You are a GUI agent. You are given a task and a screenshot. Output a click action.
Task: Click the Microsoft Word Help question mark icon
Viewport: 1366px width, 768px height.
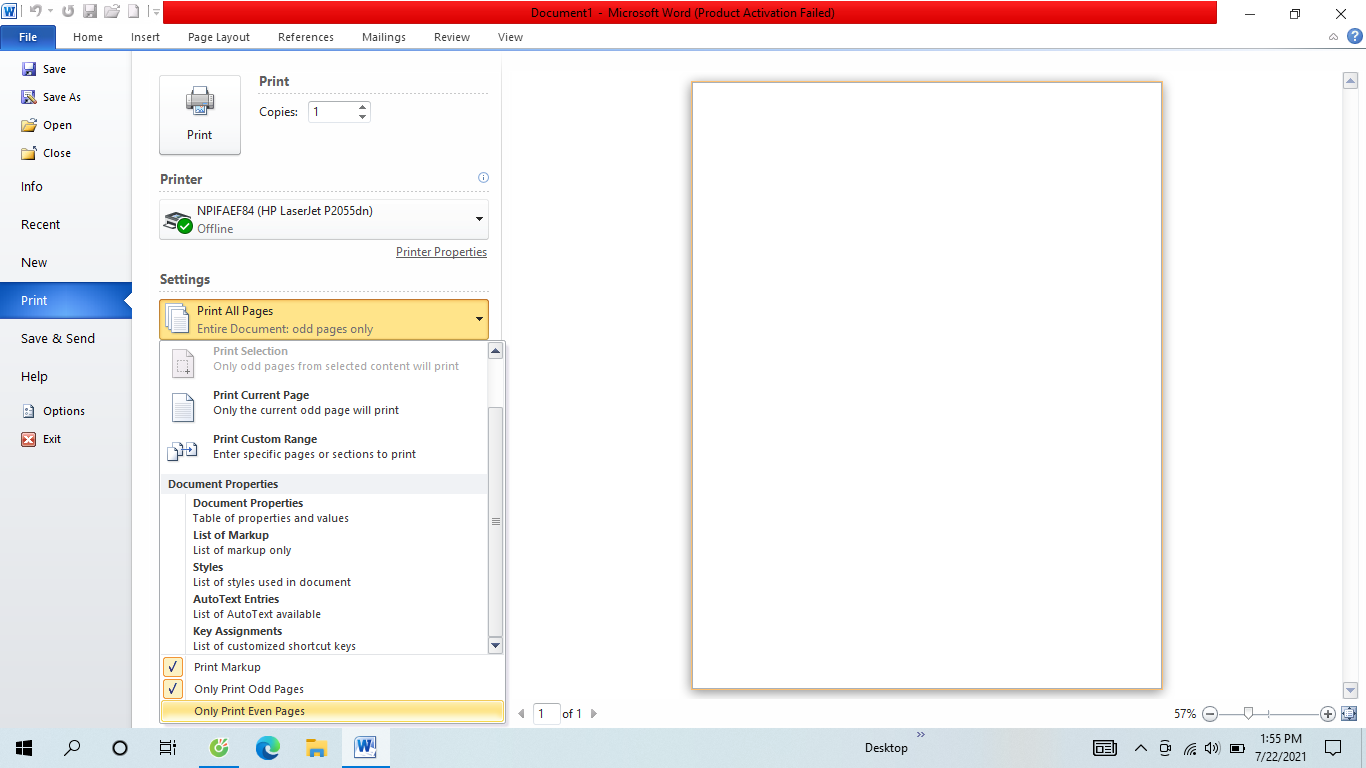click(1355, 36)
